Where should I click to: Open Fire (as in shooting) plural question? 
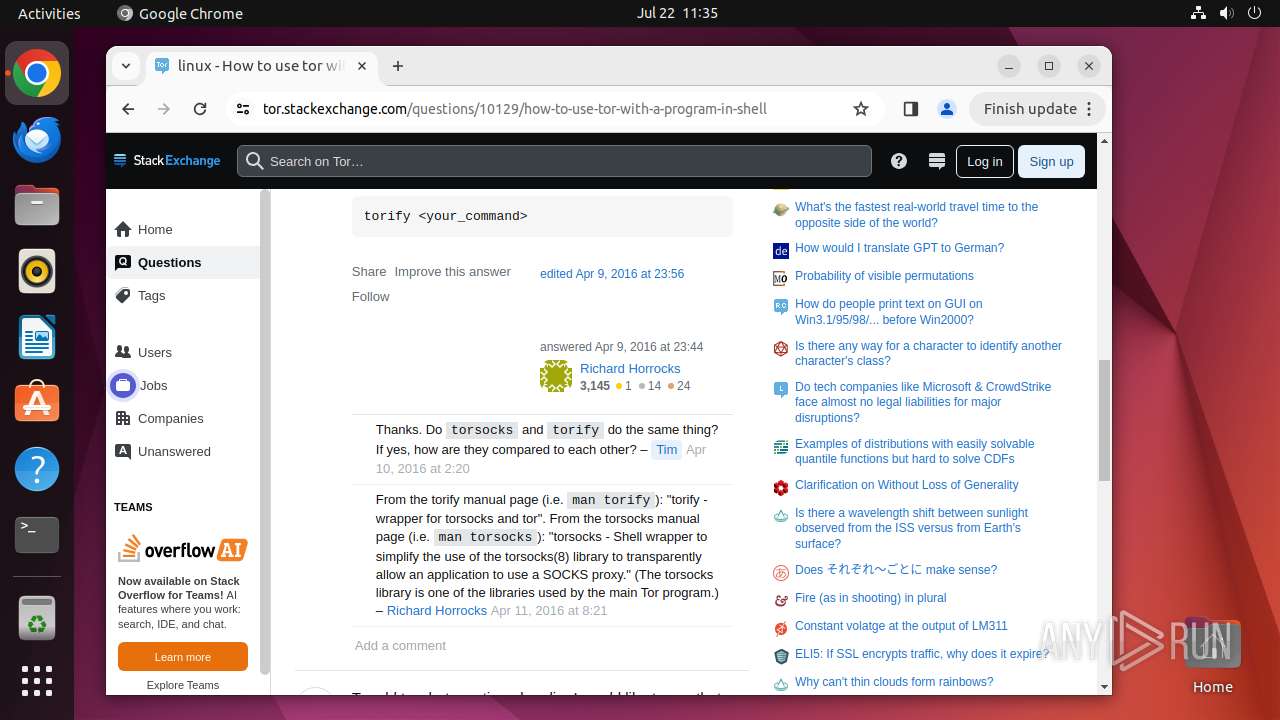870,598
